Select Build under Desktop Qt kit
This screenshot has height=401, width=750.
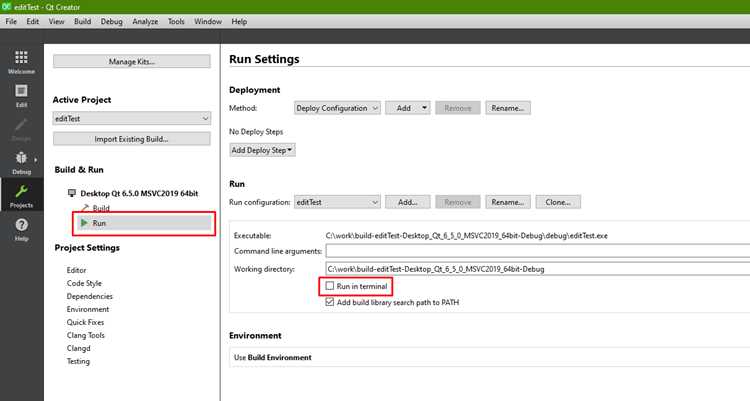point(101,208)
